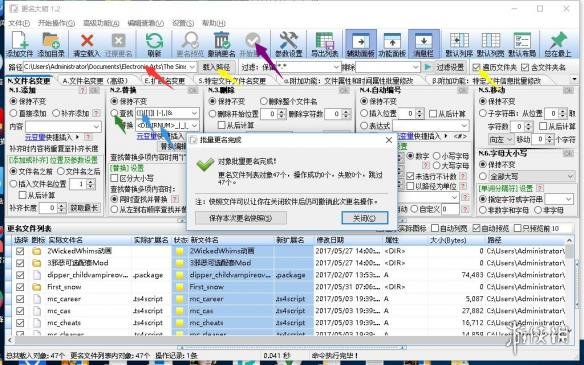Click the 默认列序 icon
The image size is (584, 365).
(459, 40)
